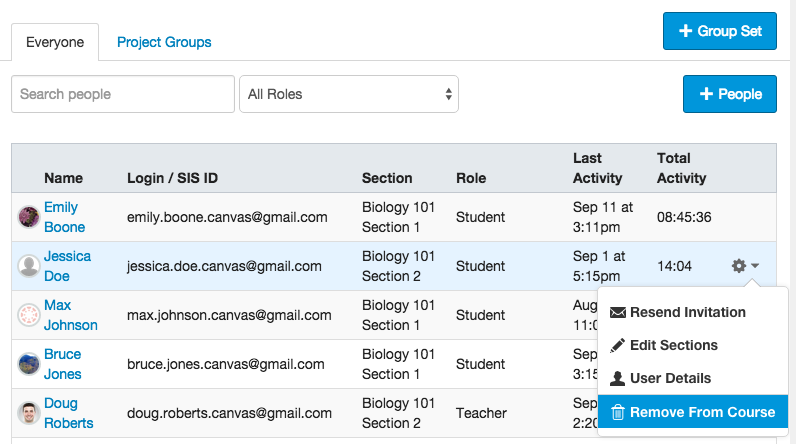Click Max Johnson's avatar icon

(29, 315)
